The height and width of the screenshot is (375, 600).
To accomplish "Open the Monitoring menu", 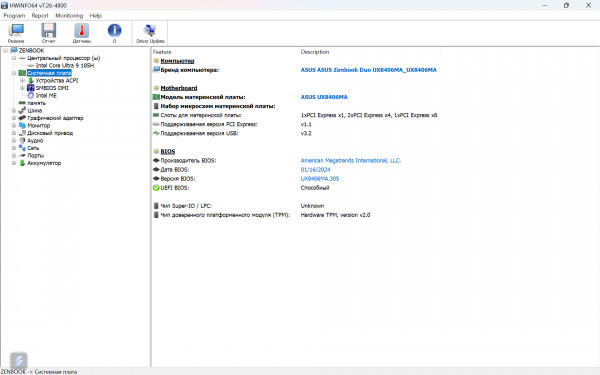I will coord(69,16).
